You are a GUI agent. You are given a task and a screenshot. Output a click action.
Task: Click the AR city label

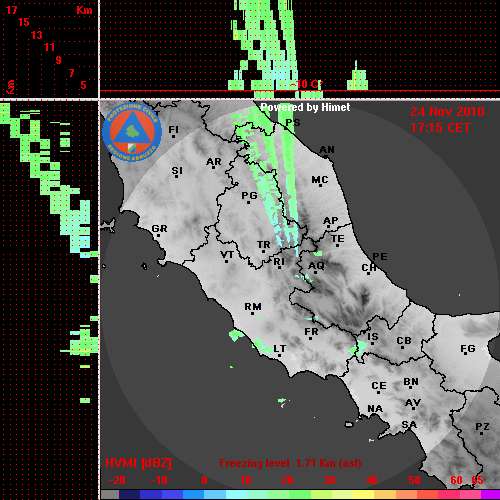click(x=214, y=162)
